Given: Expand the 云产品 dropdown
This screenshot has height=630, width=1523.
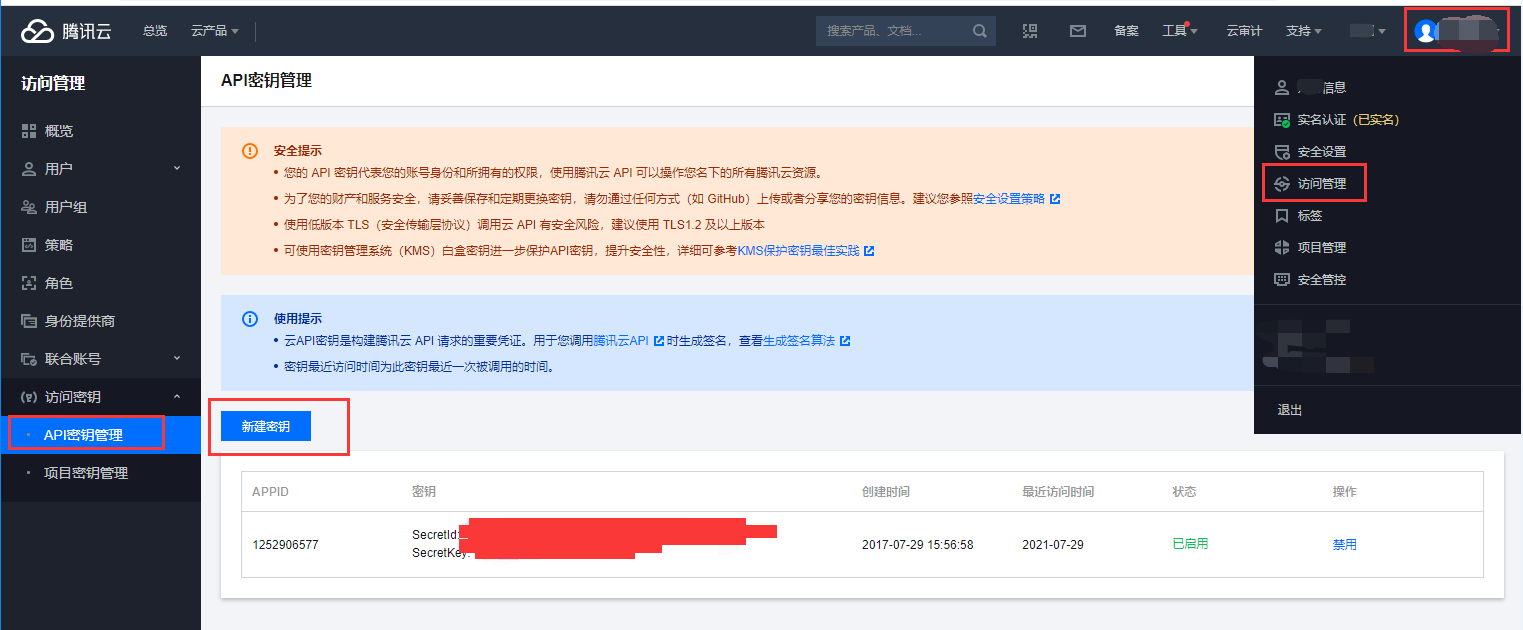Looking at the screenshot, I should [215, 31].
